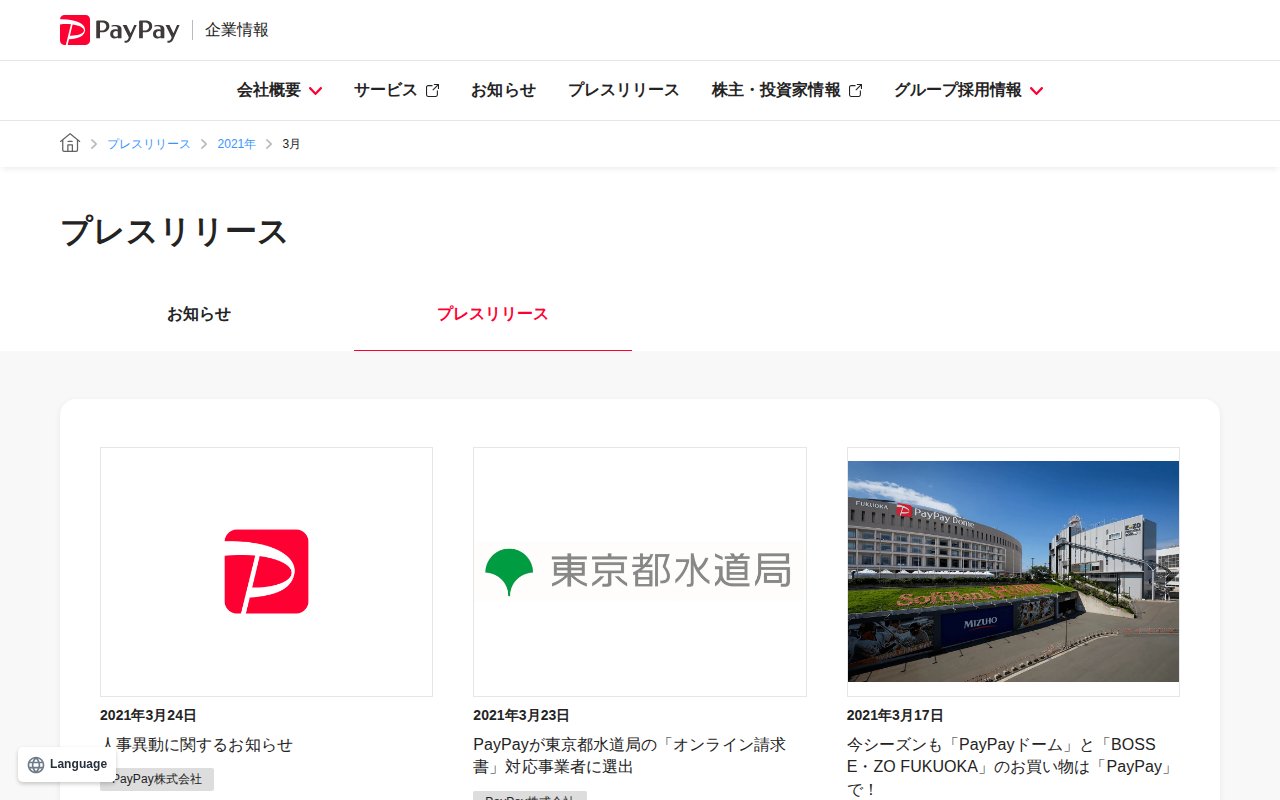This screenshot has width=1280, height=800.
Task: Select the 2021年3月17日 date text
Action: pyautogui.click(x=895, y=716)
